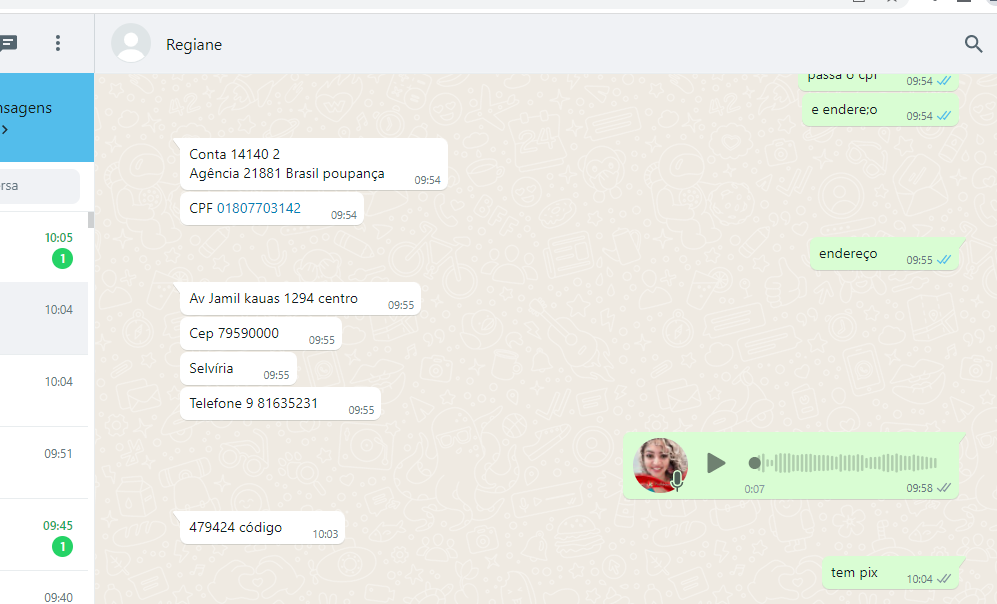Screen dimensions: 997x604
Task: Click the blue notification banner text
Action: (26, 108)
